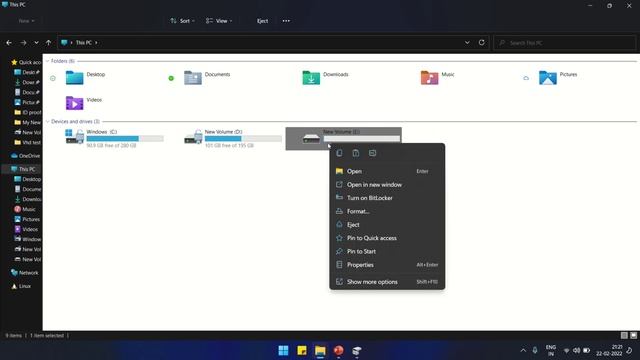
Task: Choose Turn on BitLocker
Action: coord(387,198)
